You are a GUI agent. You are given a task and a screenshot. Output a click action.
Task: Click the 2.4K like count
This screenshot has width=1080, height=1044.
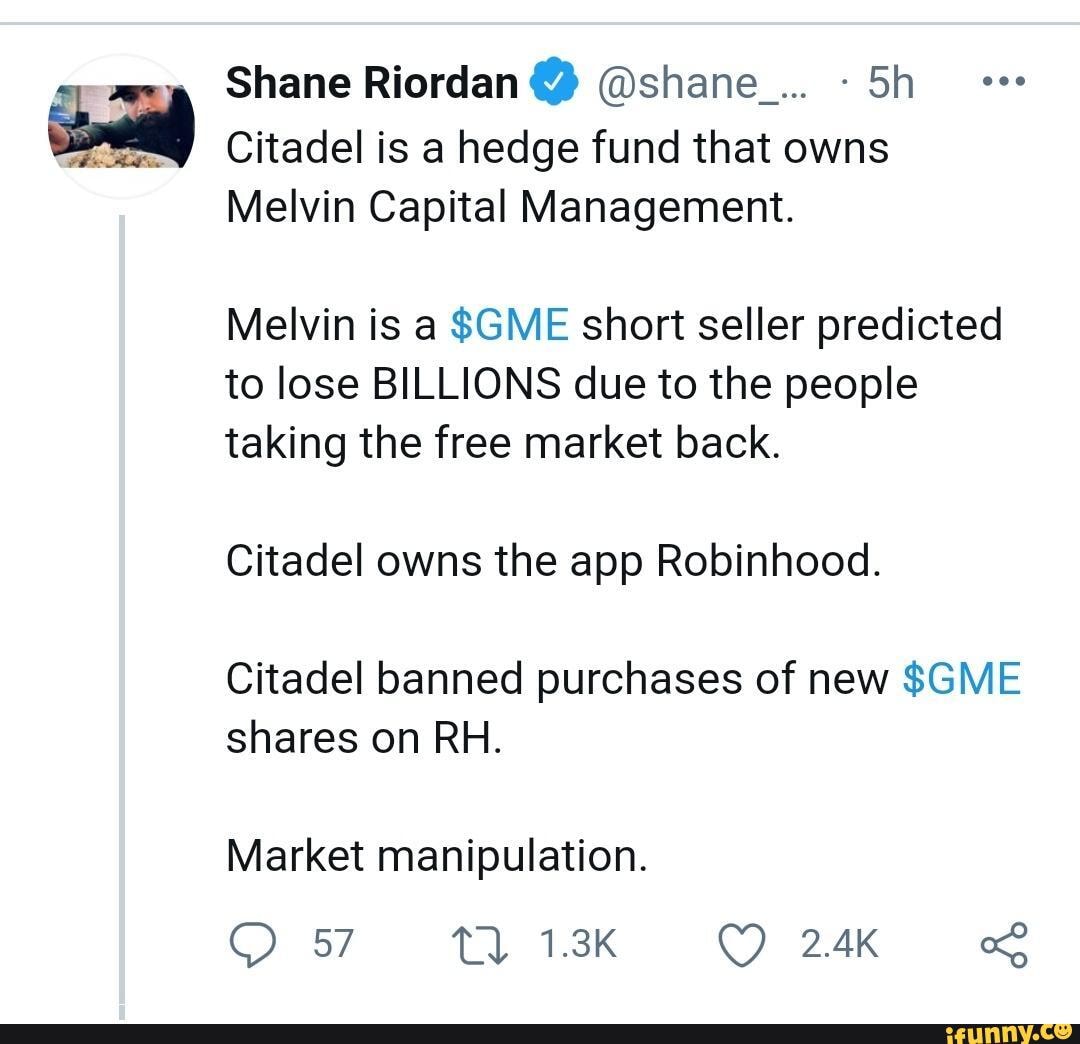click(838, 941)
